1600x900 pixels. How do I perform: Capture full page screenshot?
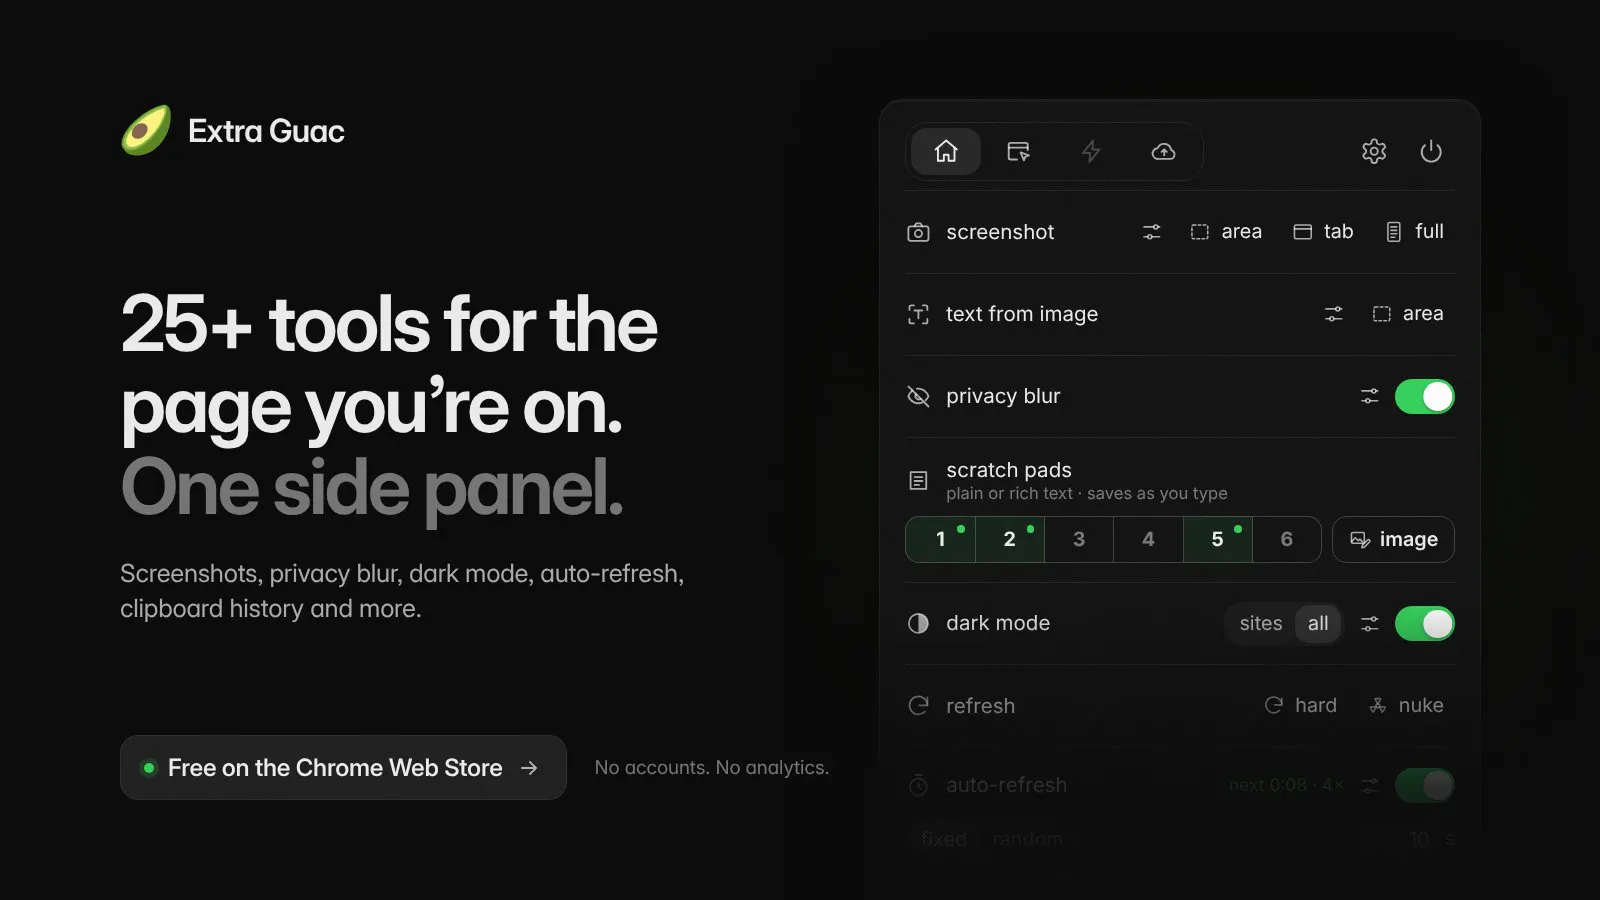click(1415, 232)
